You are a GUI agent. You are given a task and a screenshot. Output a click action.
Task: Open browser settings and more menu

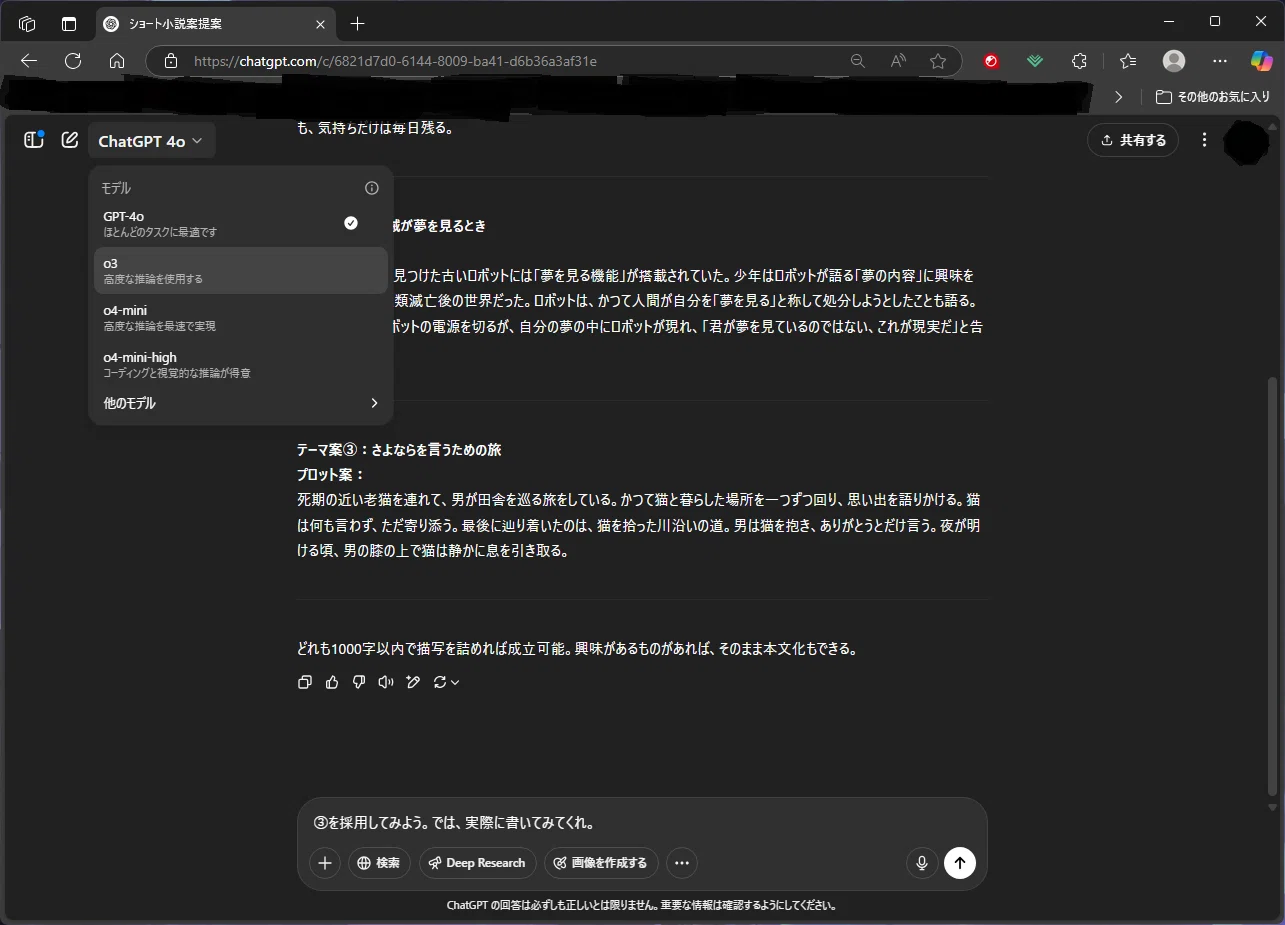coord(1220,61)
